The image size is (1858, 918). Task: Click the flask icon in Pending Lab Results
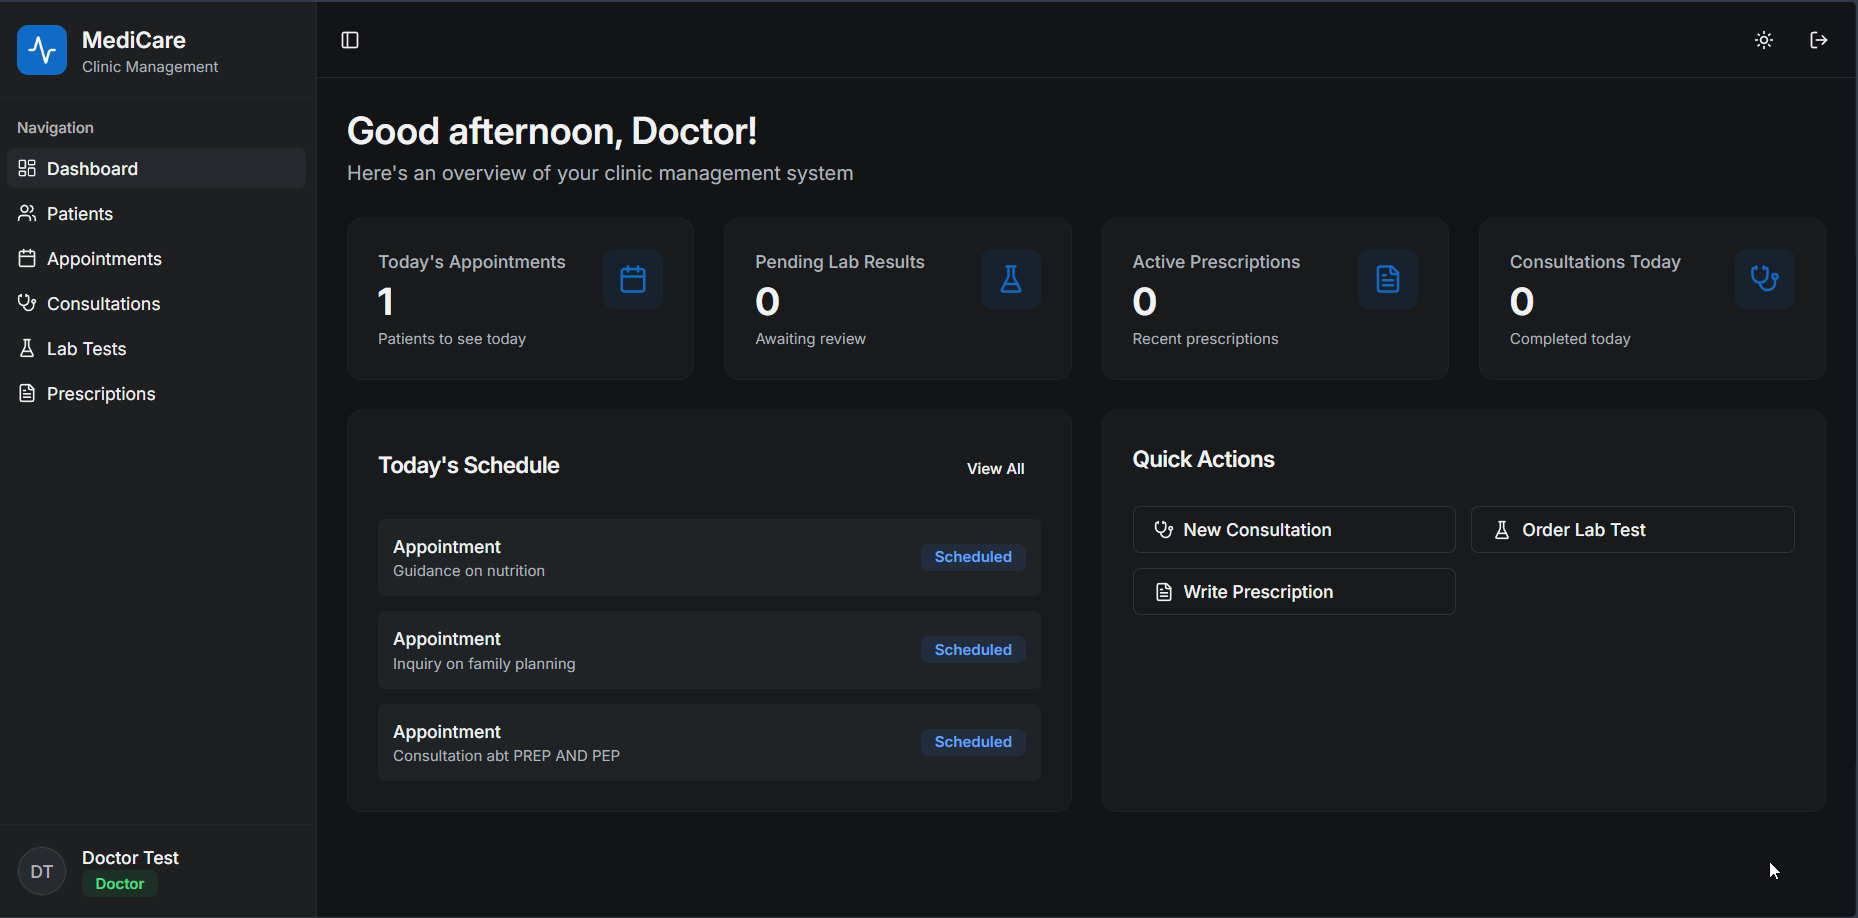point(1010,279)
